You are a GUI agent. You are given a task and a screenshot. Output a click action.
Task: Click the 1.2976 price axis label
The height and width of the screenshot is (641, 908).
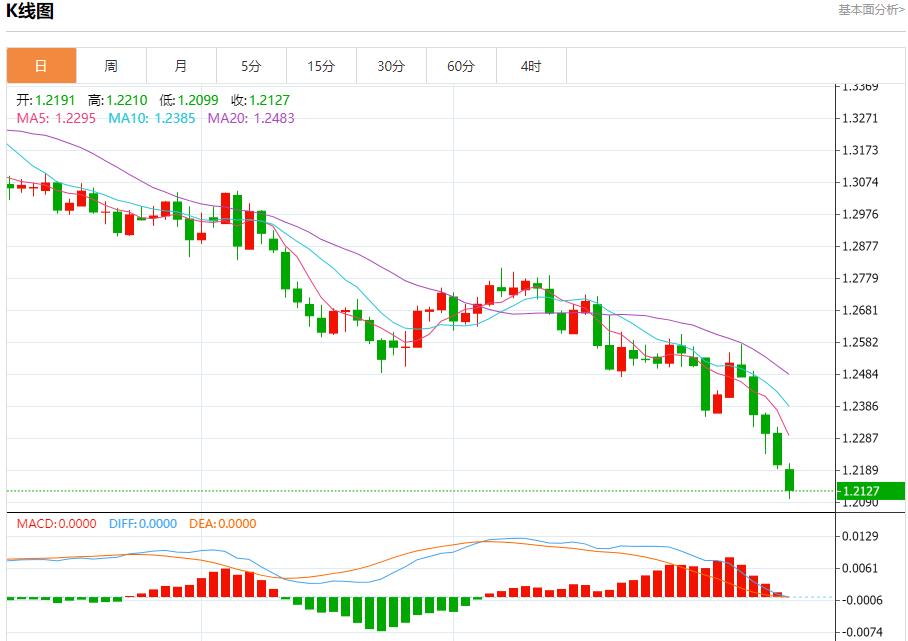tap(860, 214)
